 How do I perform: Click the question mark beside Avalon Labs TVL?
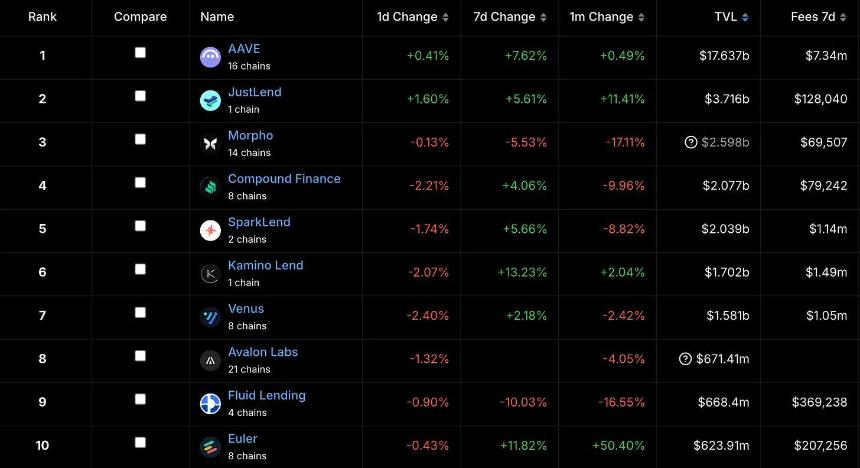pyautogui.click(x=686, y=359)
